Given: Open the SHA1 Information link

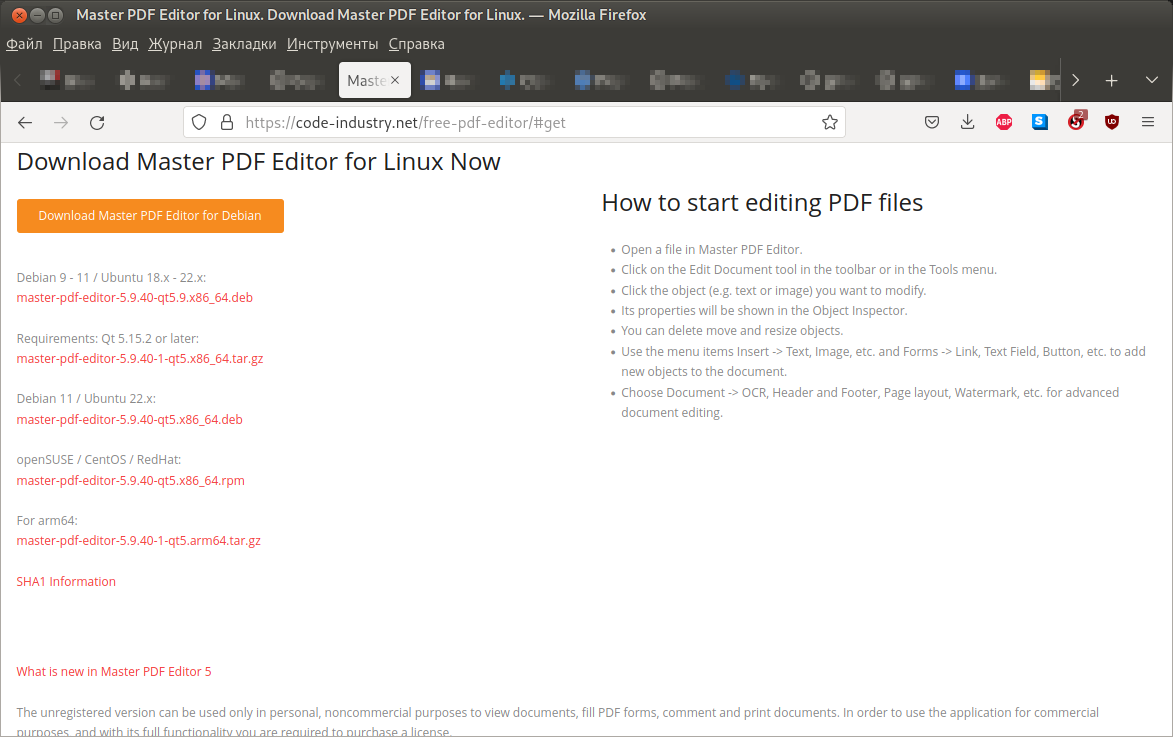Looking at the screenshot, I should (x=66, y=581).
